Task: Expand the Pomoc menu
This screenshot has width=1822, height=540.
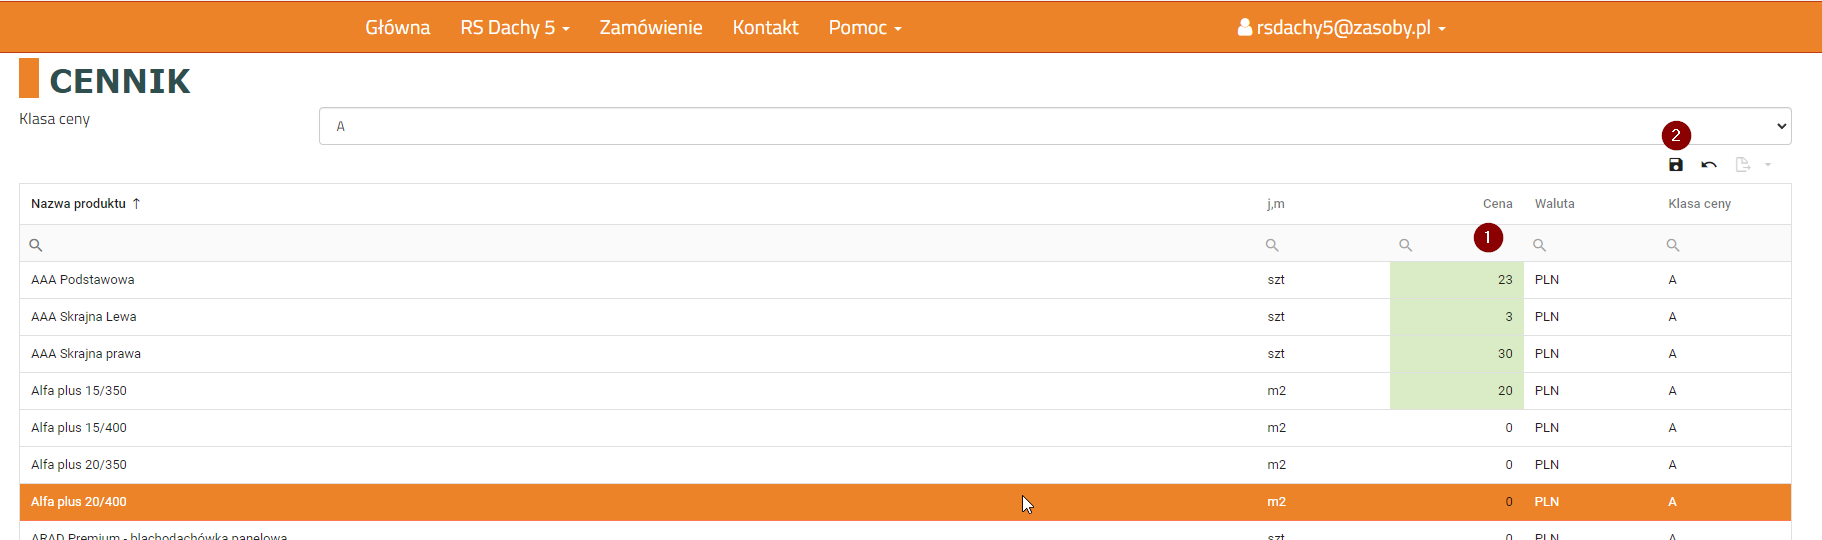Action: click(x=864, y=28)
